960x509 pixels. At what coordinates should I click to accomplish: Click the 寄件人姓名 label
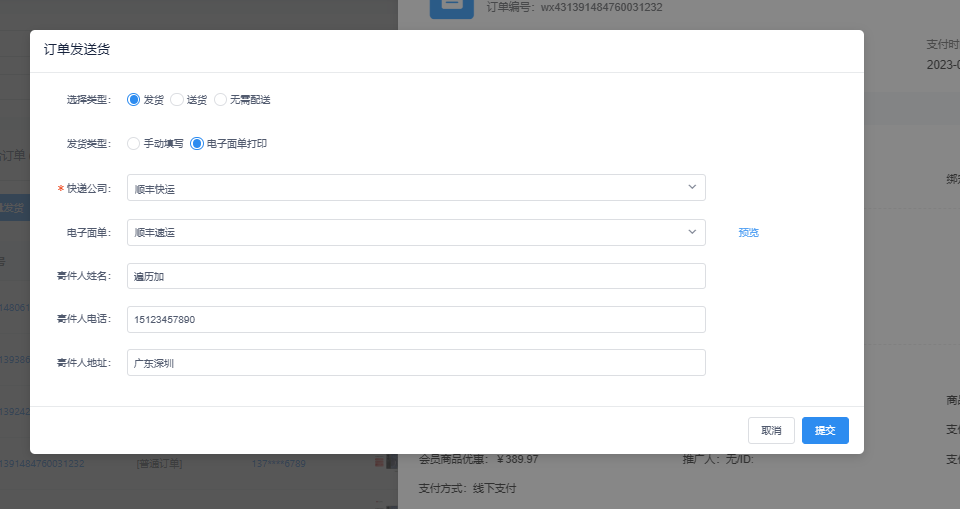point(84,276)
